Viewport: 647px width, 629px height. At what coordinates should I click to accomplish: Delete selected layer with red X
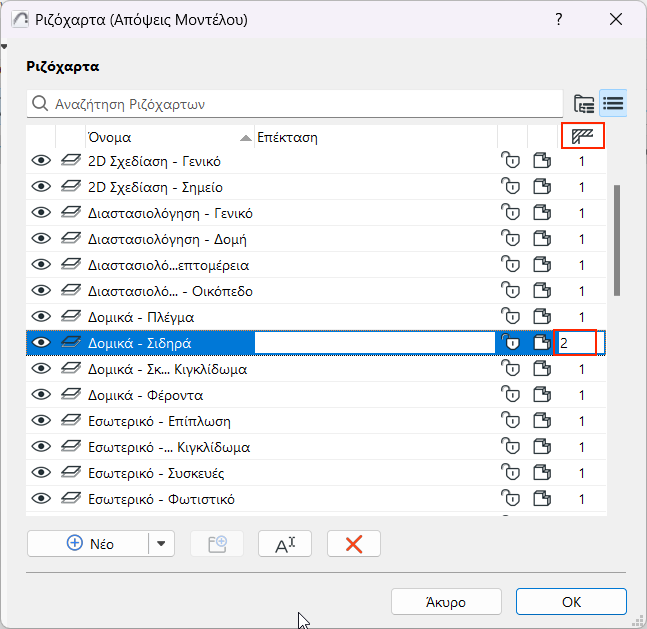point(353,543)
